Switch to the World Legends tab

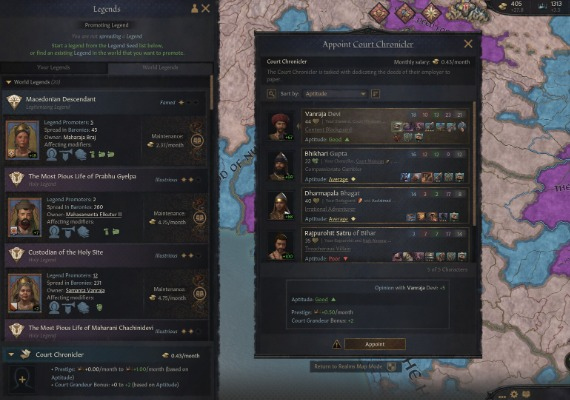coord(160,68)
